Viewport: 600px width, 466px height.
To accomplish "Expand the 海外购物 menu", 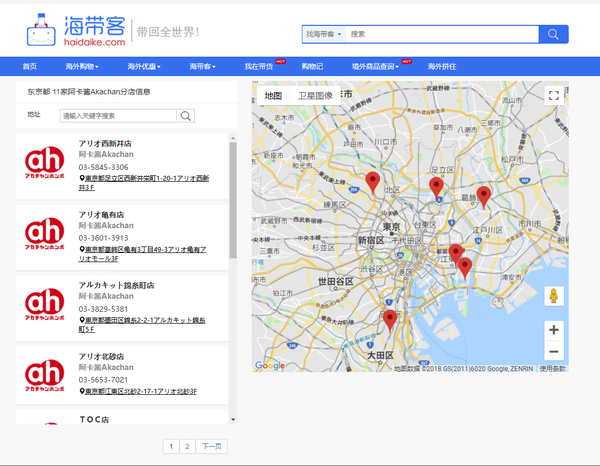I will click(x=82, y=67).
